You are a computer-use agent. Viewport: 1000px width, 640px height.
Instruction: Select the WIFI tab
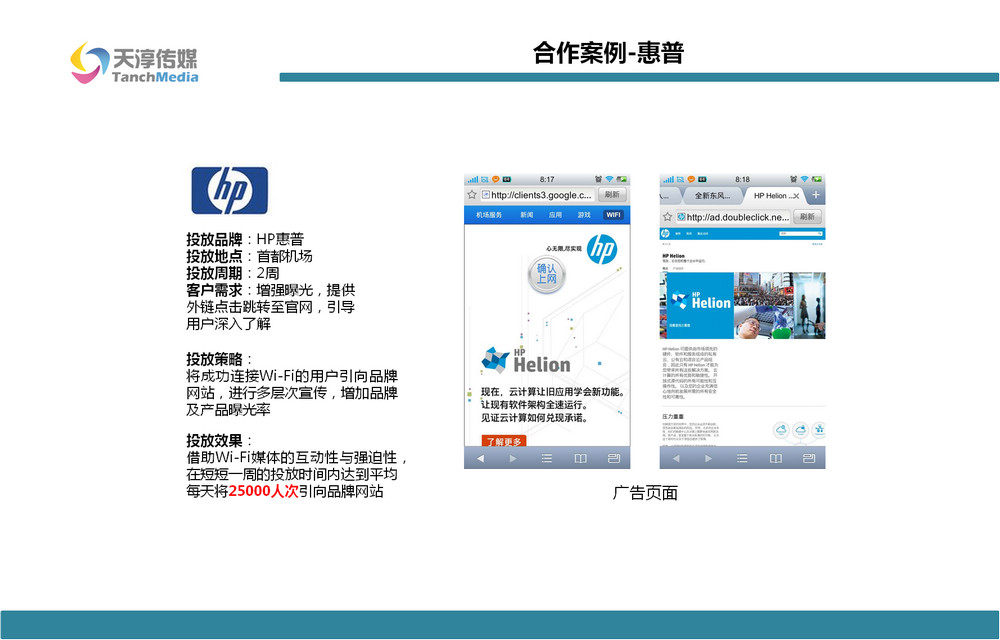point(614,215)
